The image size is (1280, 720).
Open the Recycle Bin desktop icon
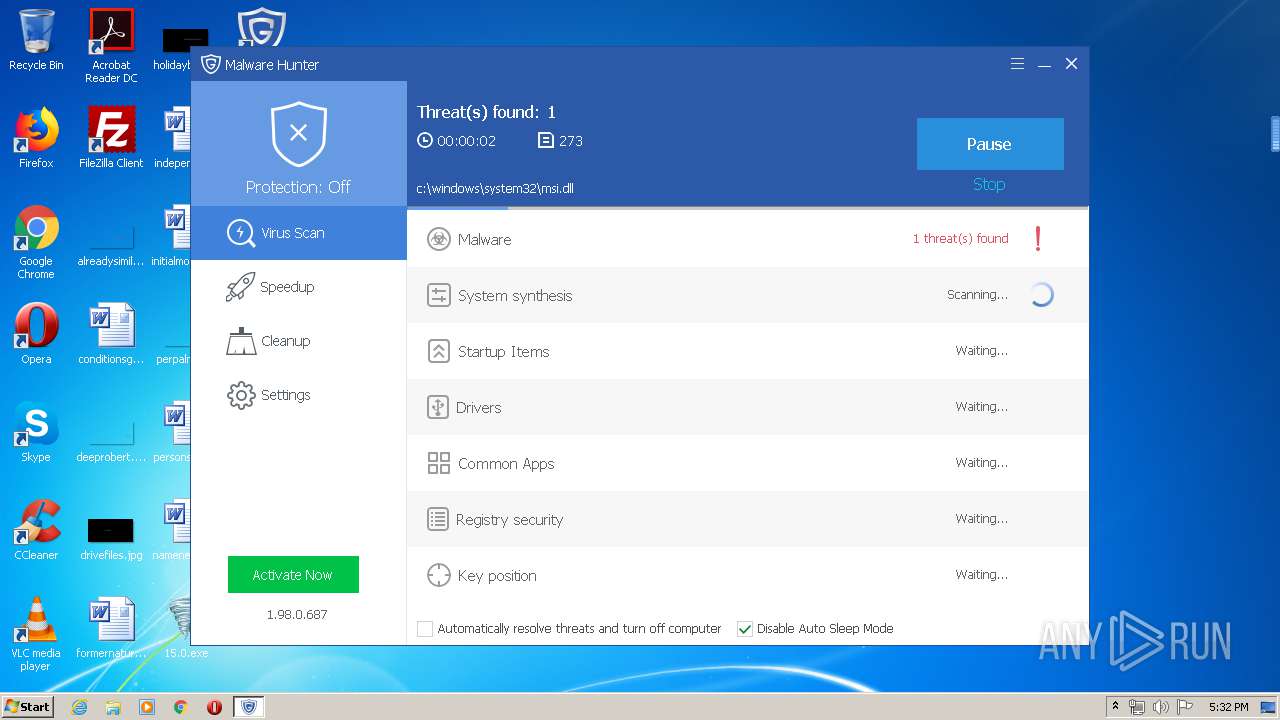pyautogui.click(x=36, y=40)
